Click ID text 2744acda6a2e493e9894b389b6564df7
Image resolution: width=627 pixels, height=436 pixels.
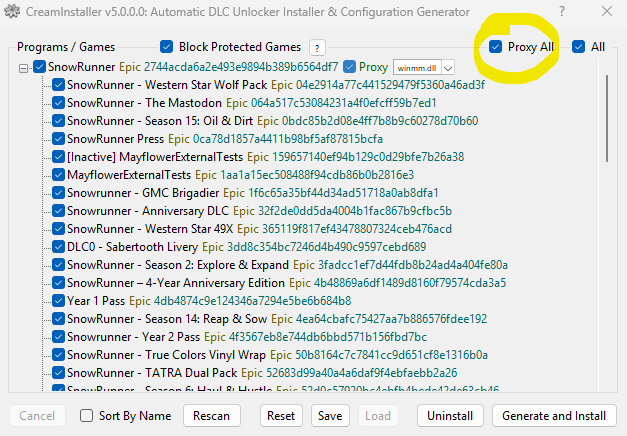(241, 67)
